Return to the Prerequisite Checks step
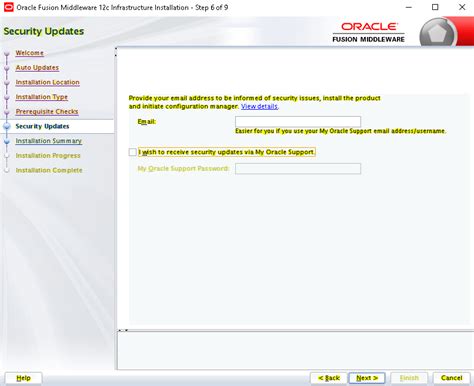This screenshot has width=474, height=386. pos(47,111)
